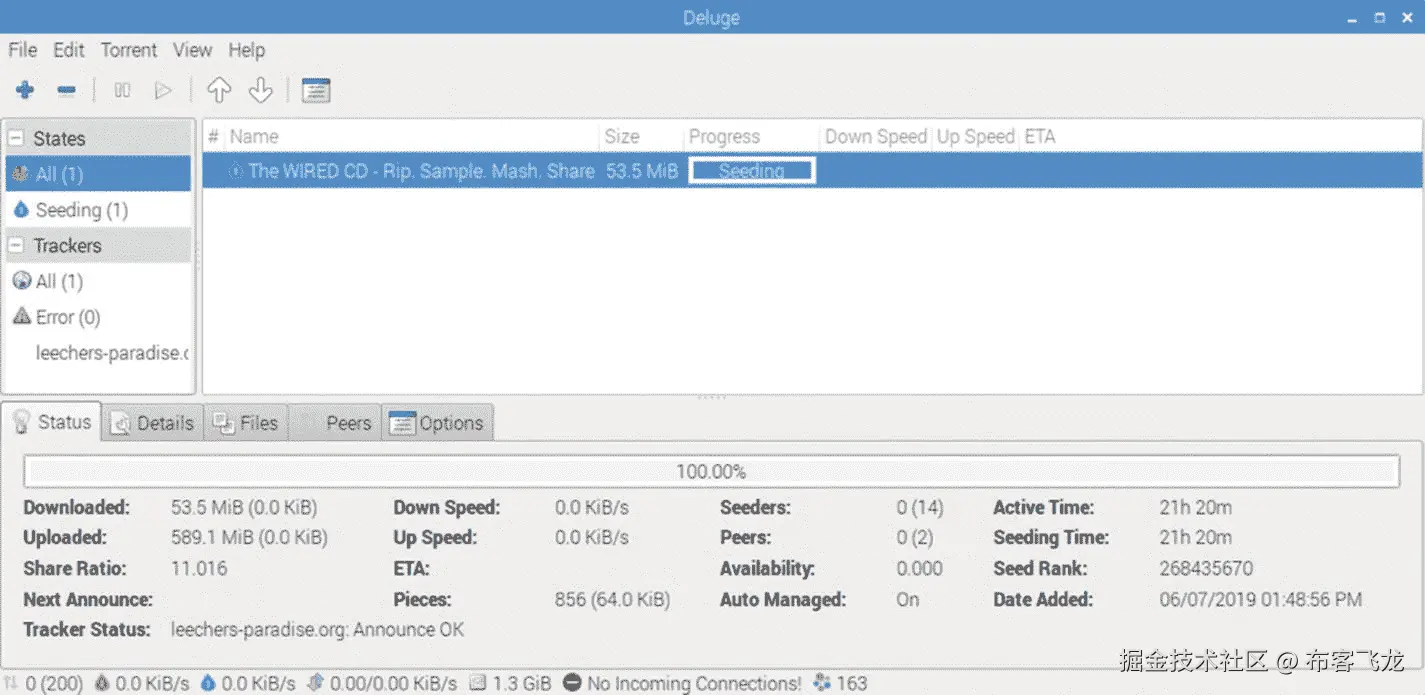Sort by Down Speed column header
Screen dimensions: 1425x695
[x=875, y=137]
